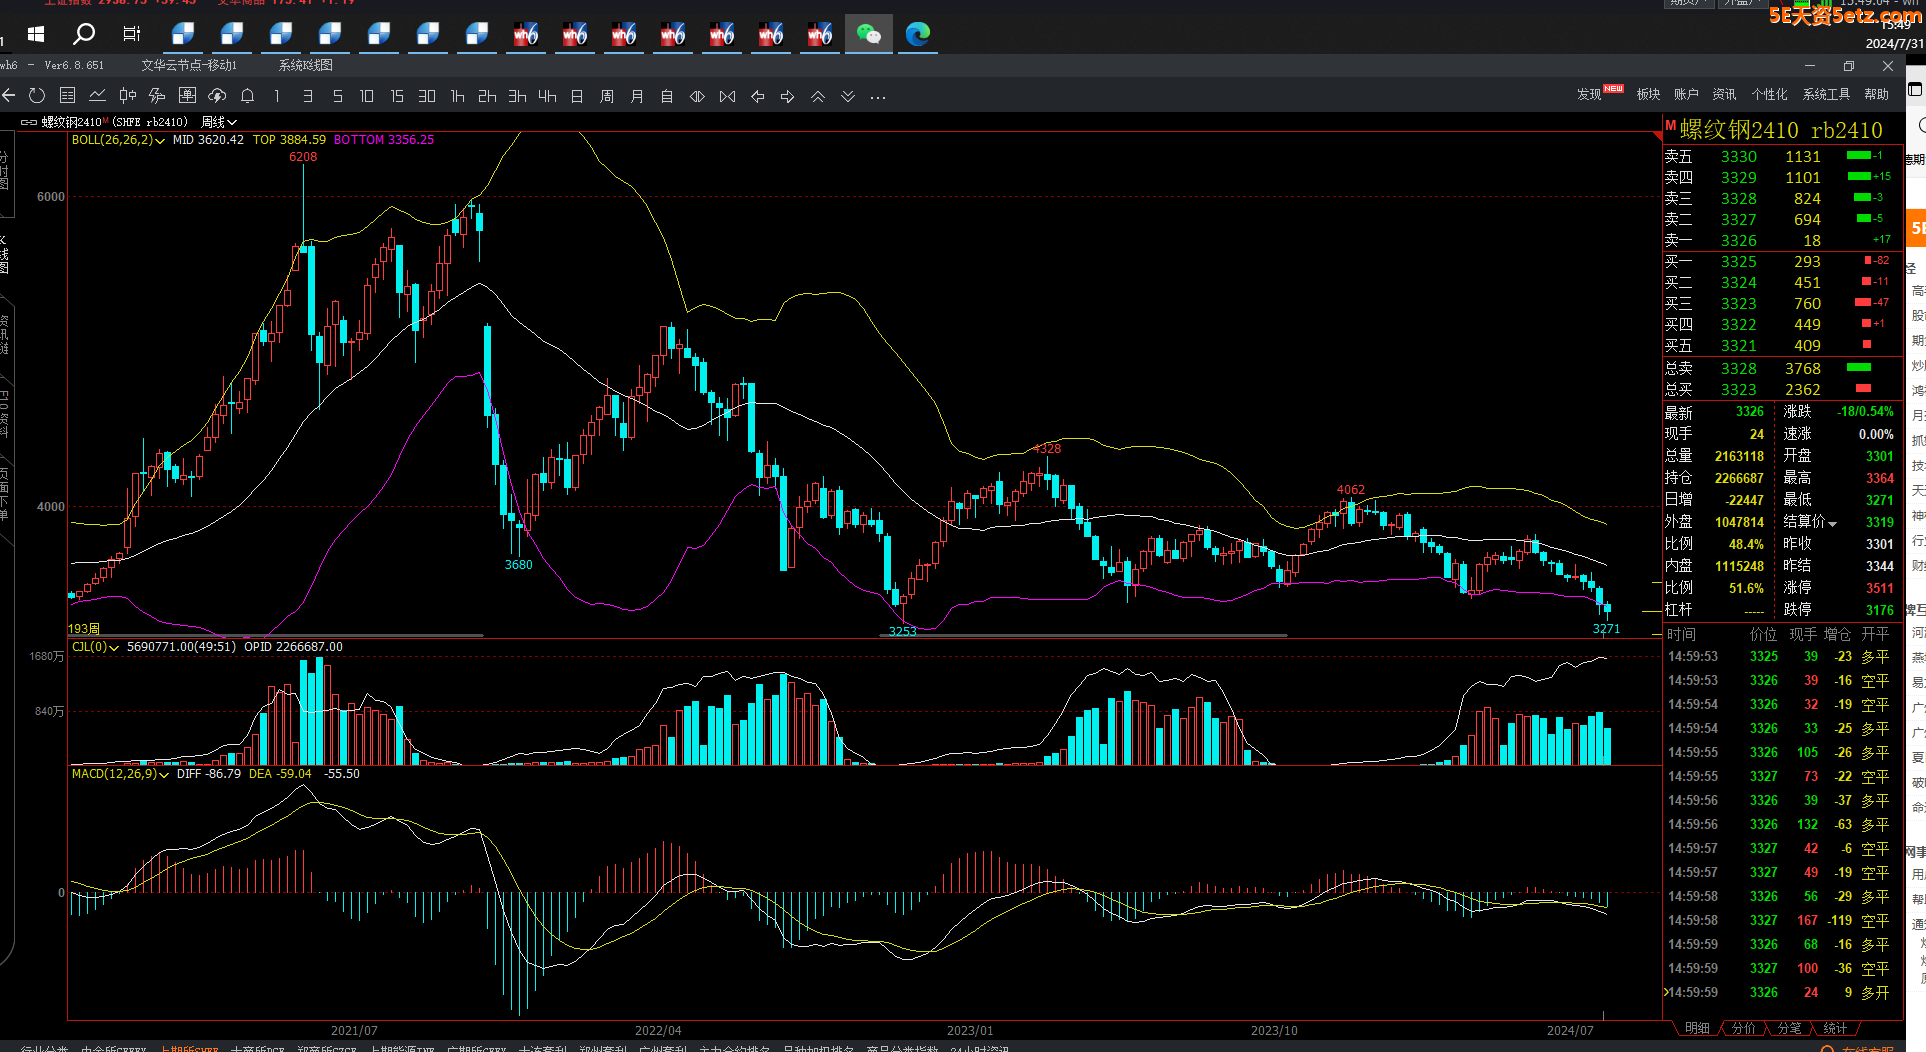Click the 发现 link with NEW badge
This screenshot has height=1052, width=1926.
click(1590, 94)
